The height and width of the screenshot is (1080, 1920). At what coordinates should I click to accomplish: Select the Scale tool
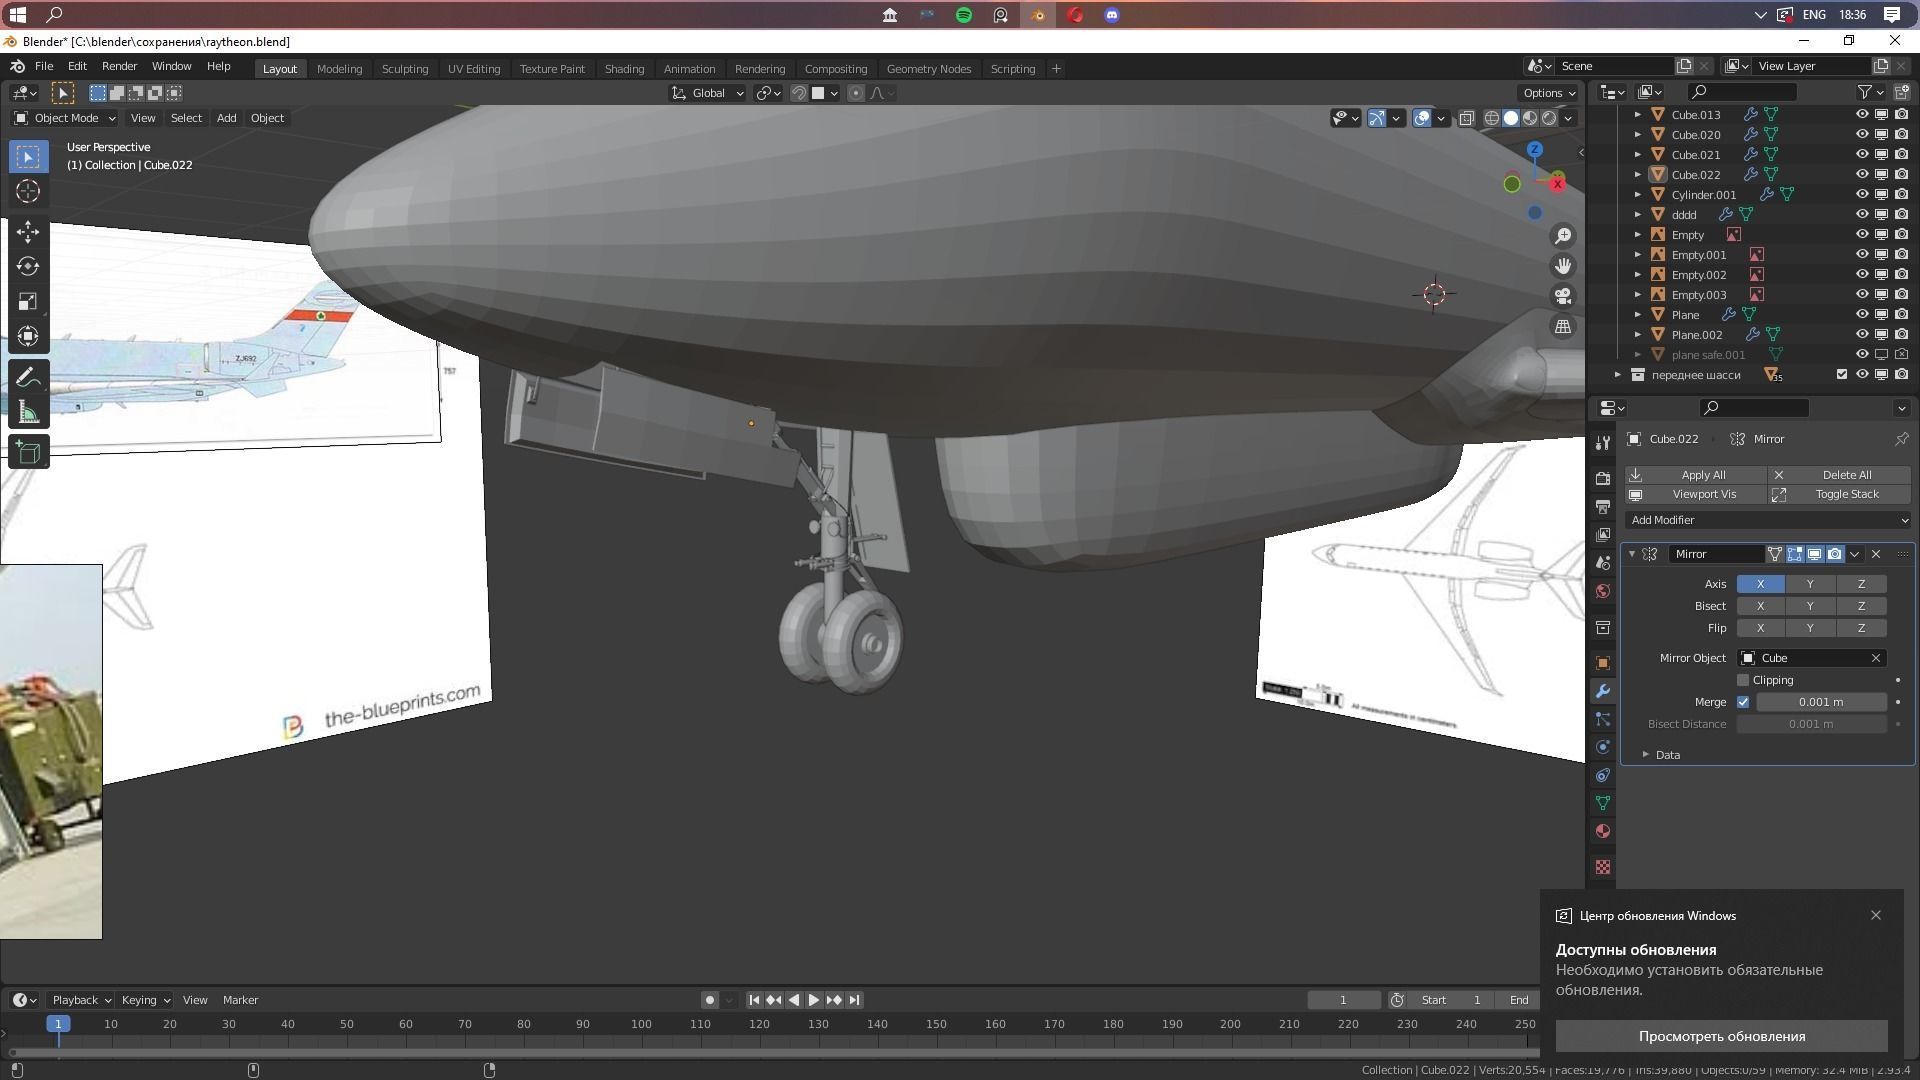28,302
